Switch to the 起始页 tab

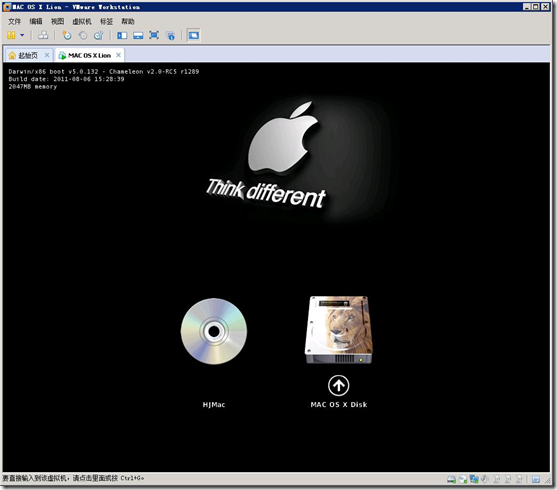pos(28,55)
